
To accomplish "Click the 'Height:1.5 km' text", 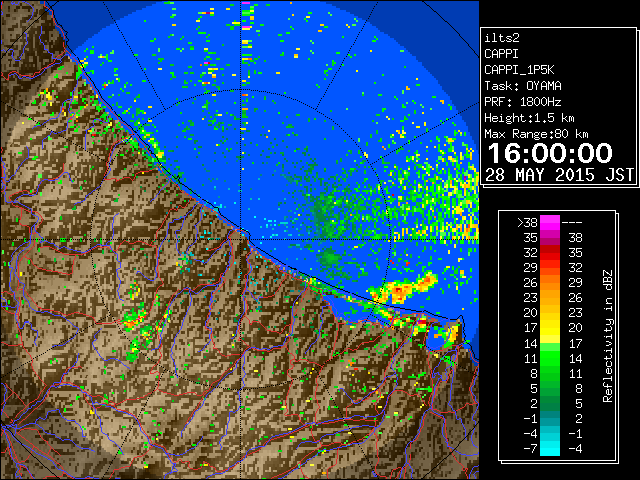I will [x=529, y=118].
